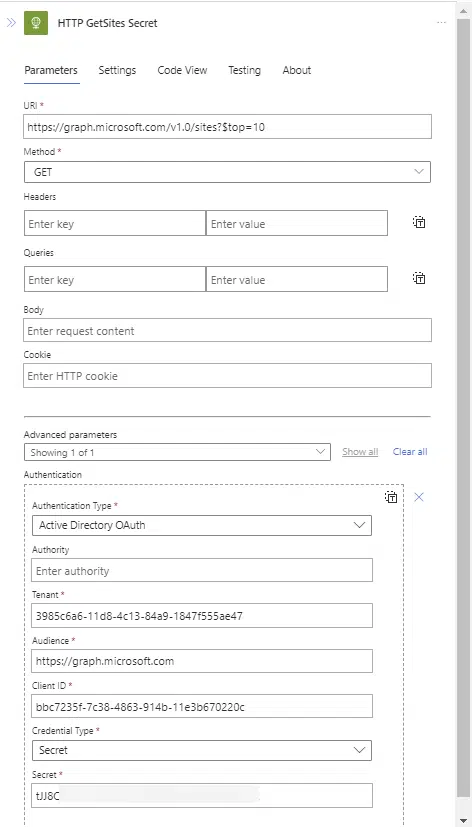Screen dimensions: 472x827
Task: Expand the Method dropdown showing GET
Action: [x=227, y=172]
